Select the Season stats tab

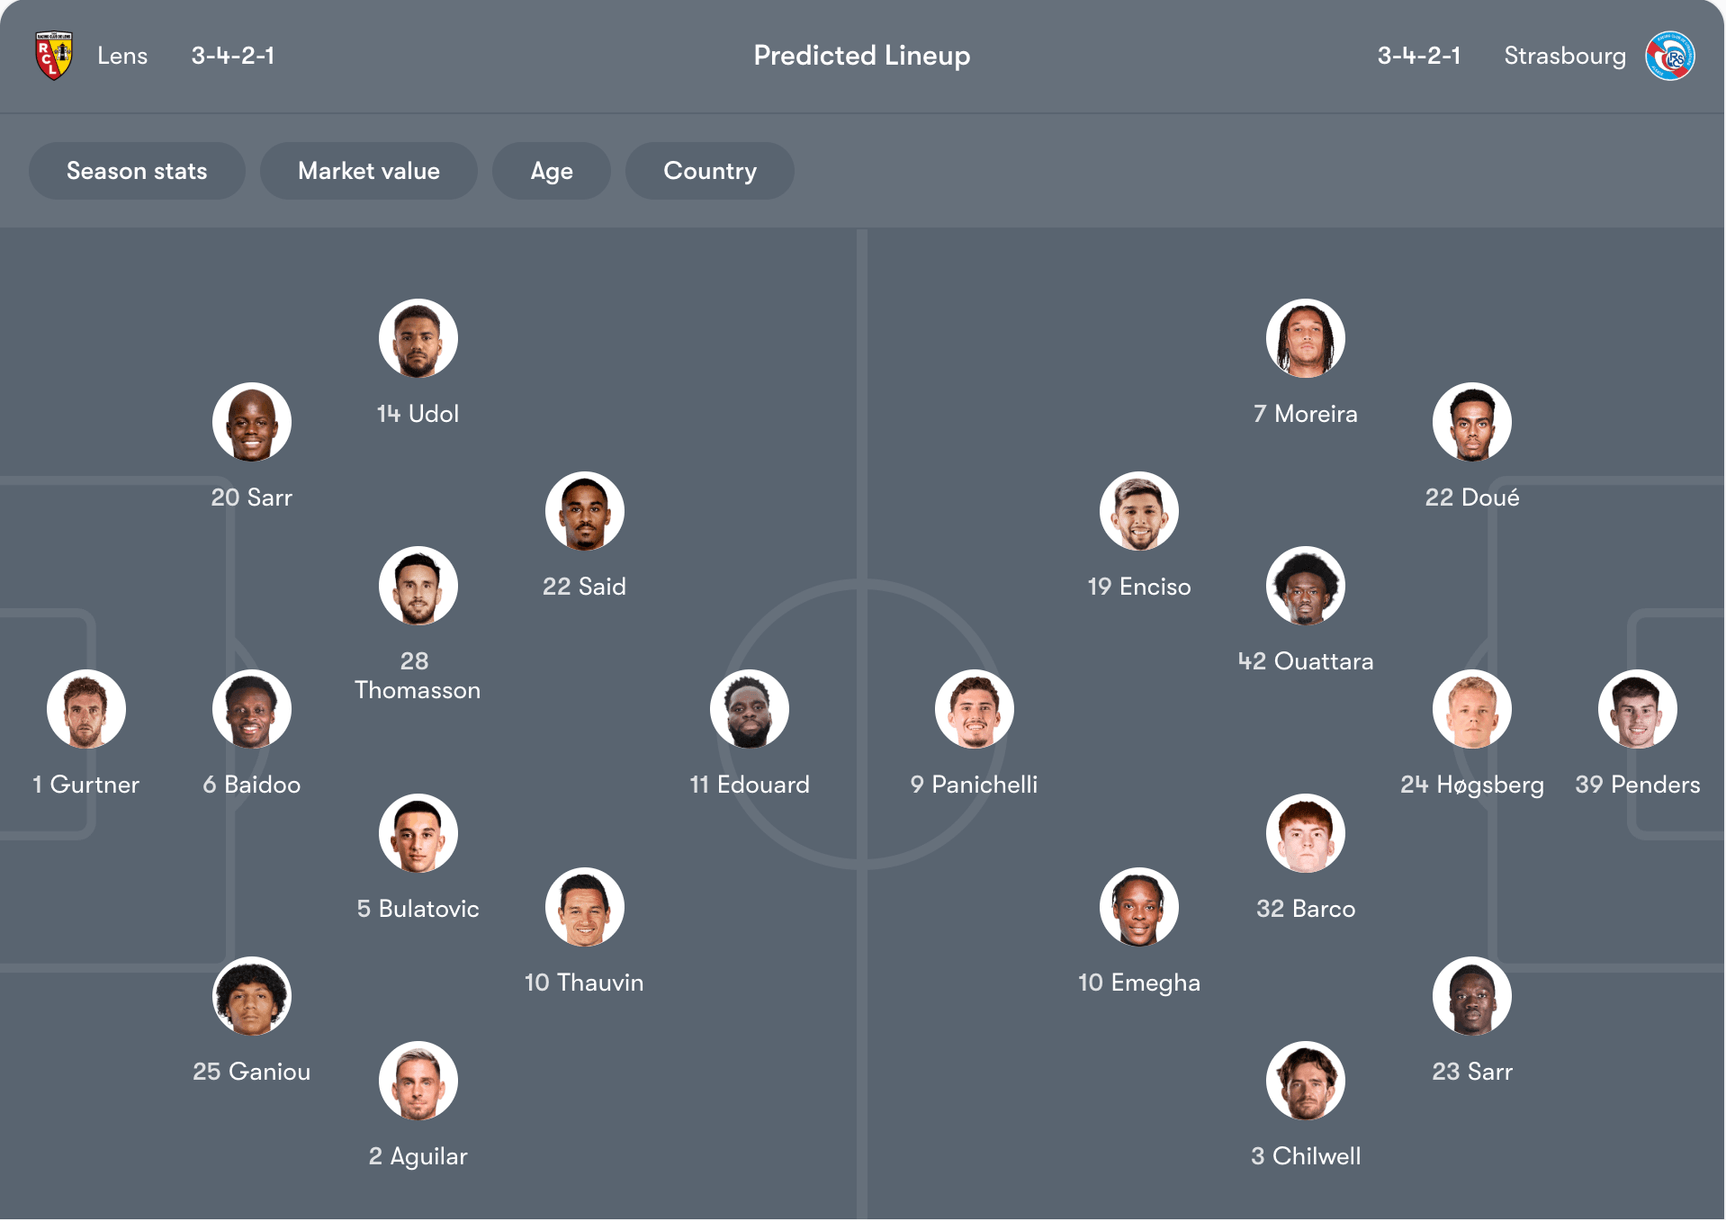point(137,171)
